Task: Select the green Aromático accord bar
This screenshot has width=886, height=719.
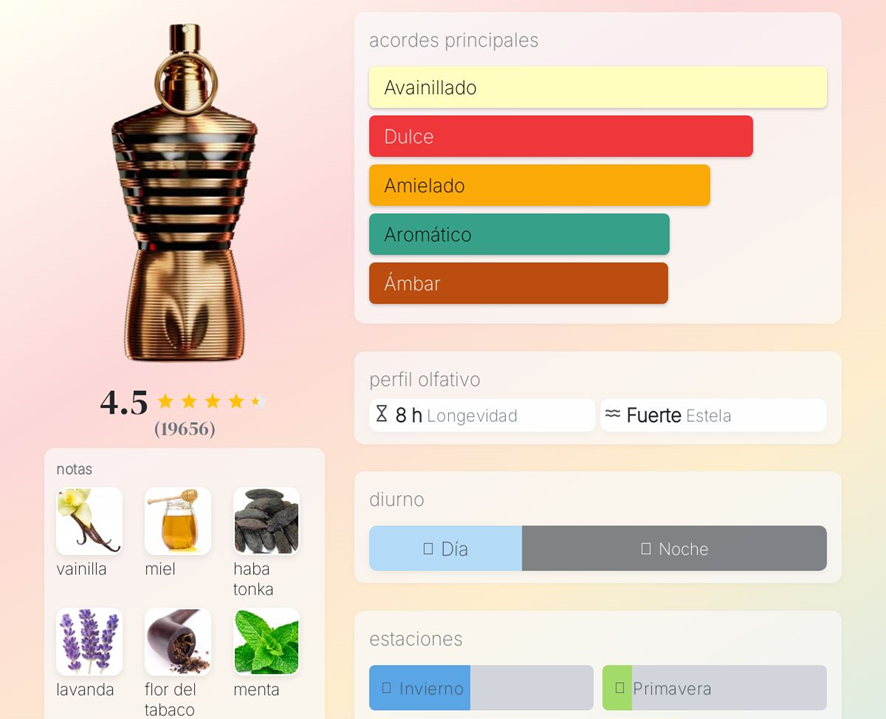Action: [x=519, y=235]
